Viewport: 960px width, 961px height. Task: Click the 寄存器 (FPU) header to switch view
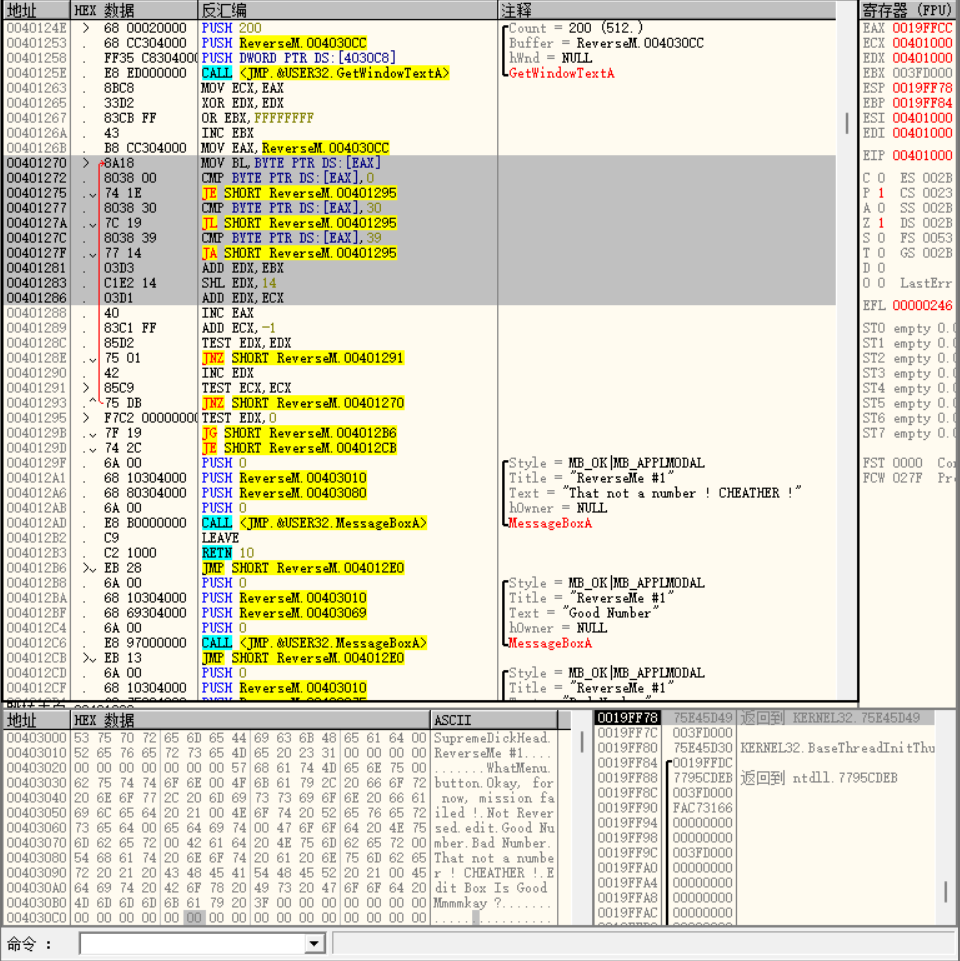coord(908,10)
